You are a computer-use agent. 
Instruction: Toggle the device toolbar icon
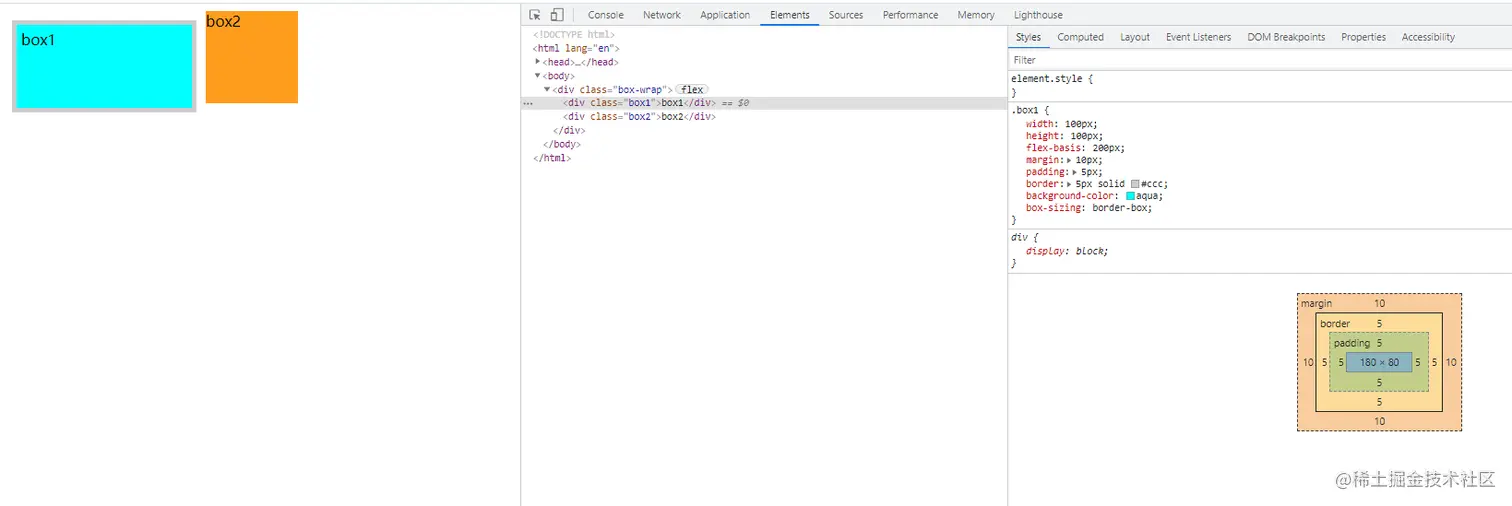(x=557, y=15)
